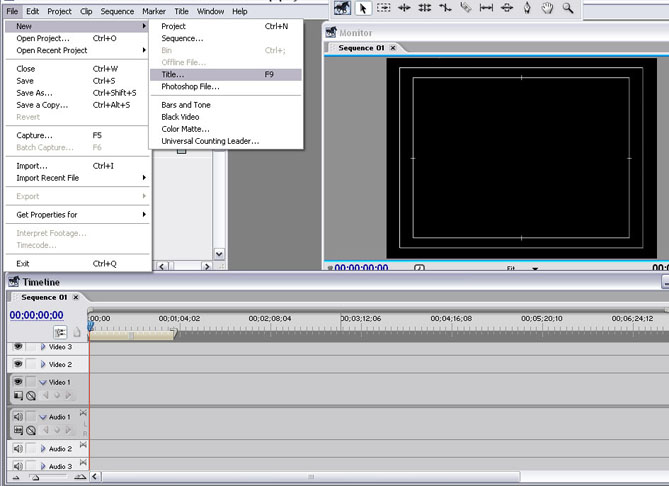Hide the Video 3 track
Image resolution: width=669 pixels, height=486 pixels.
click(x=18, y=347)
